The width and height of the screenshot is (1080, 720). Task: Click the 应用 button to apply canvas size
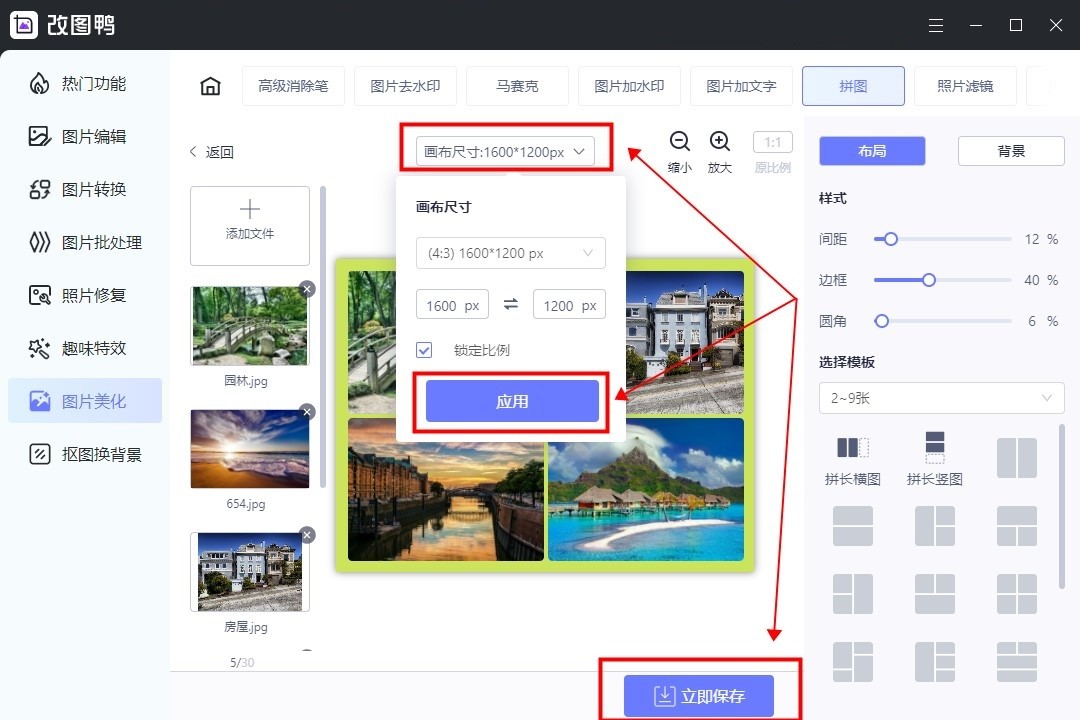(x=510, y=399)
